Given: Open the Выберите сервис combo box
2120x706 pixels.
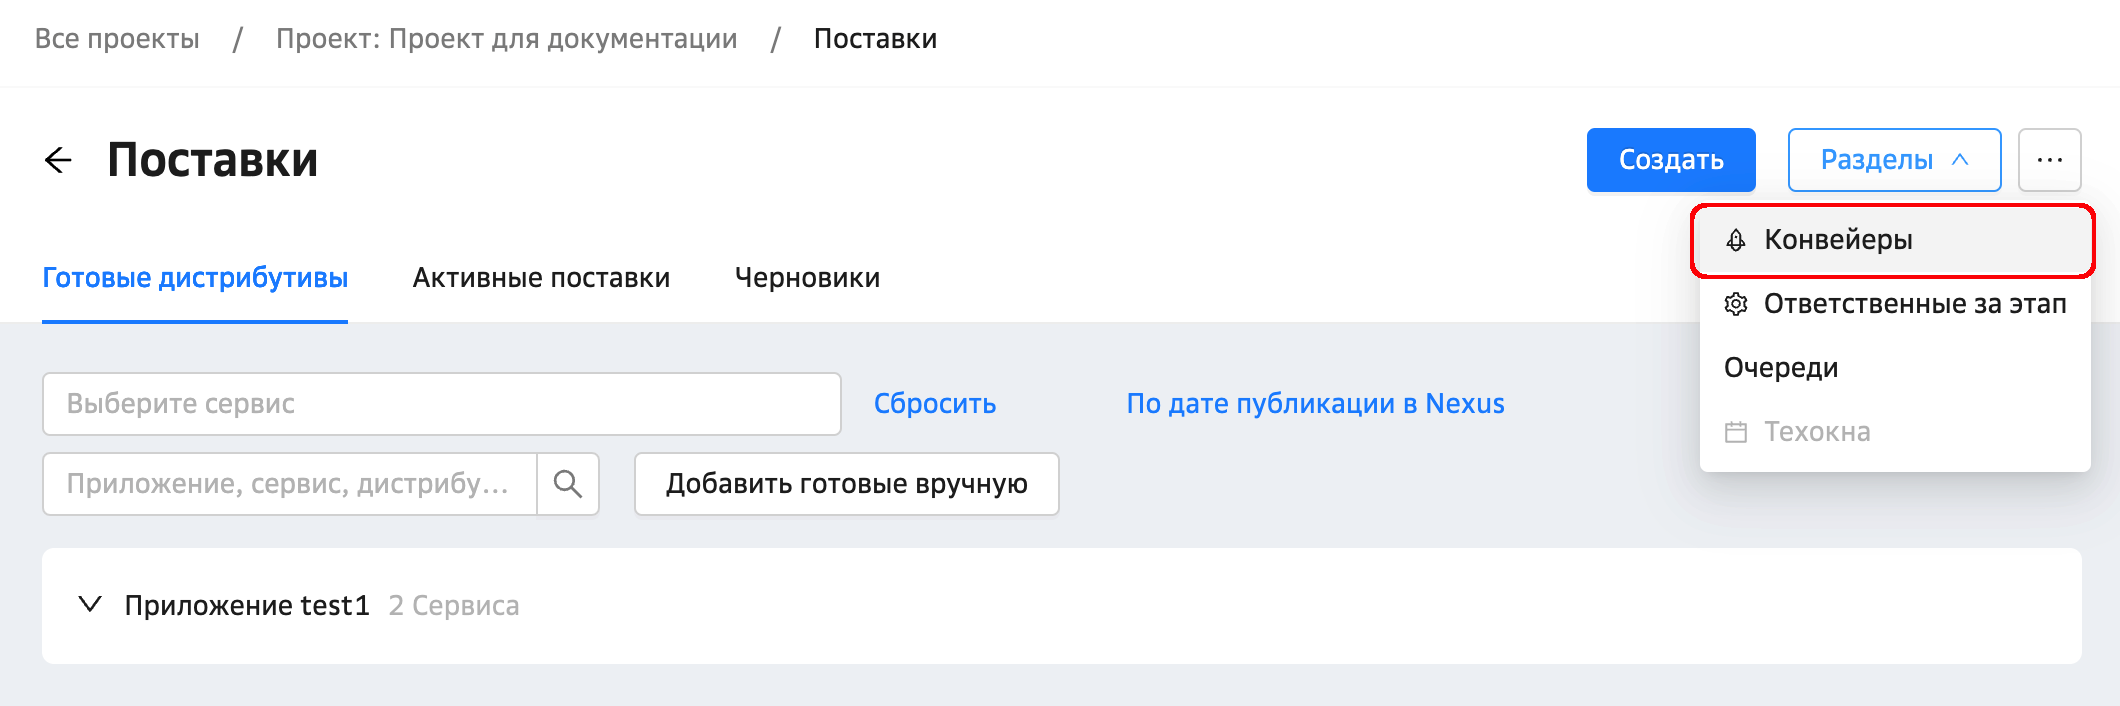Looking at the screenshot, I should pos(441,404).
